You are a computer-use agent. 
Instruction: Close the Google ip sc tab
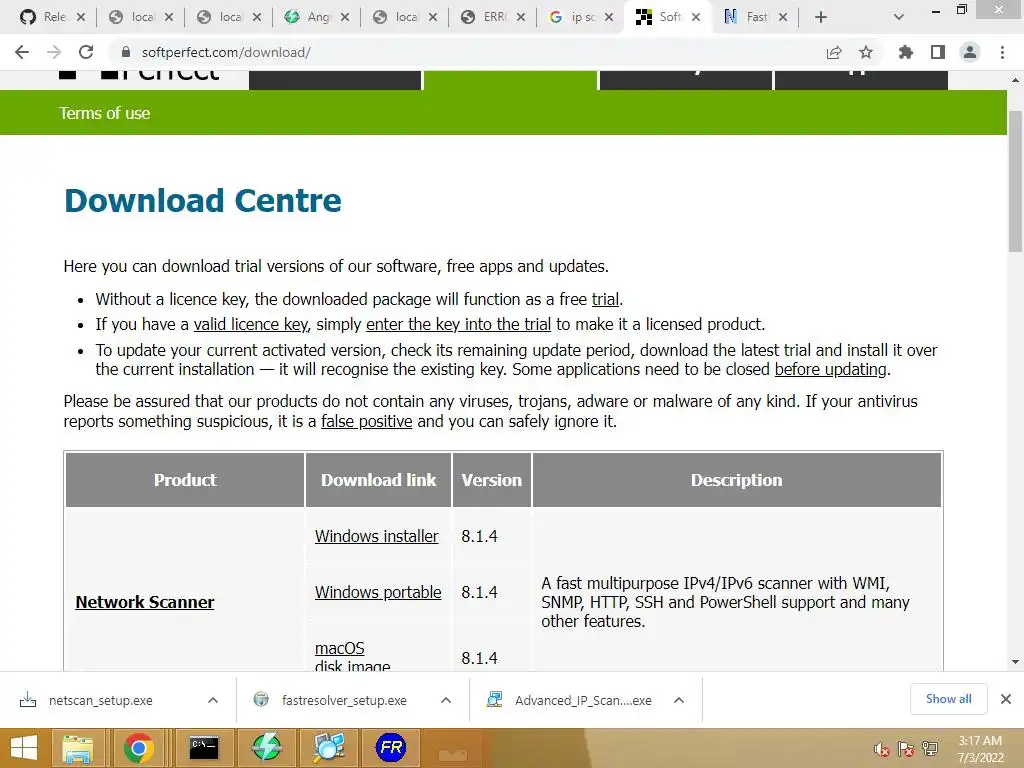[609, 17]
